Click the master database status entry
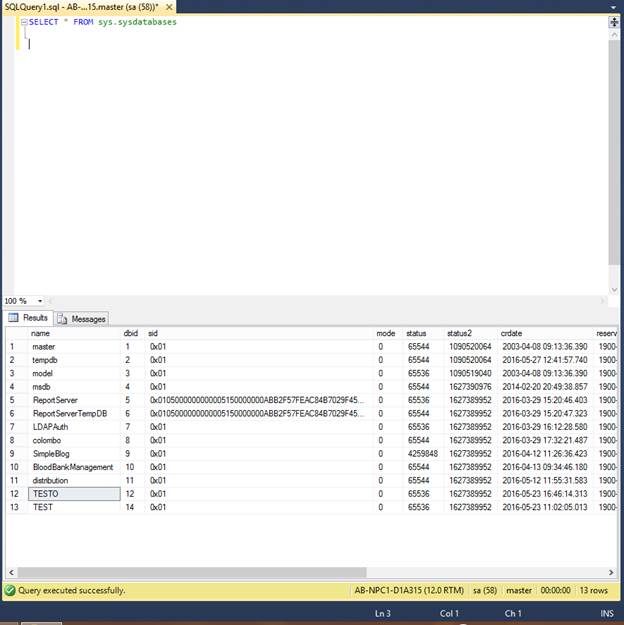Image resolution: width=624 pixels, height=625 pixels. click(x=519, y=590)
